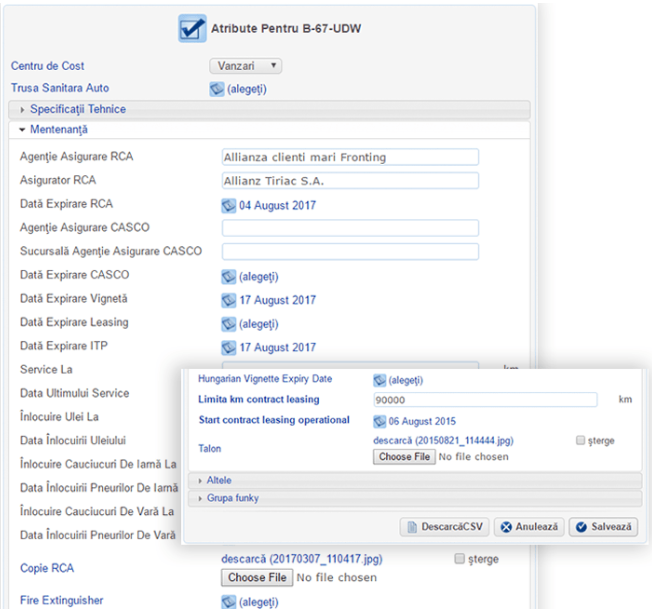652x611 pixels.
Task: Click Choose File button for Copie RCA
Action: [x=258, y=577]
